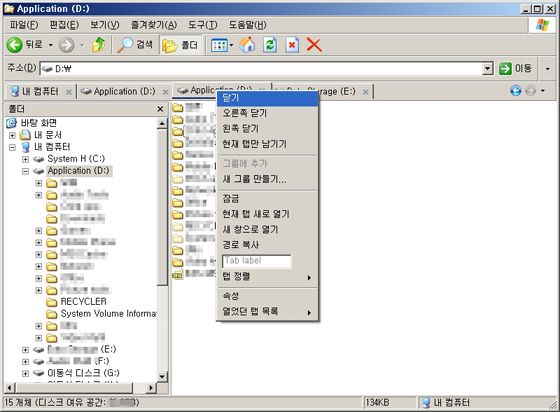
Task: Click the tree scrollbar down arrow
Action: click(162, 376)
